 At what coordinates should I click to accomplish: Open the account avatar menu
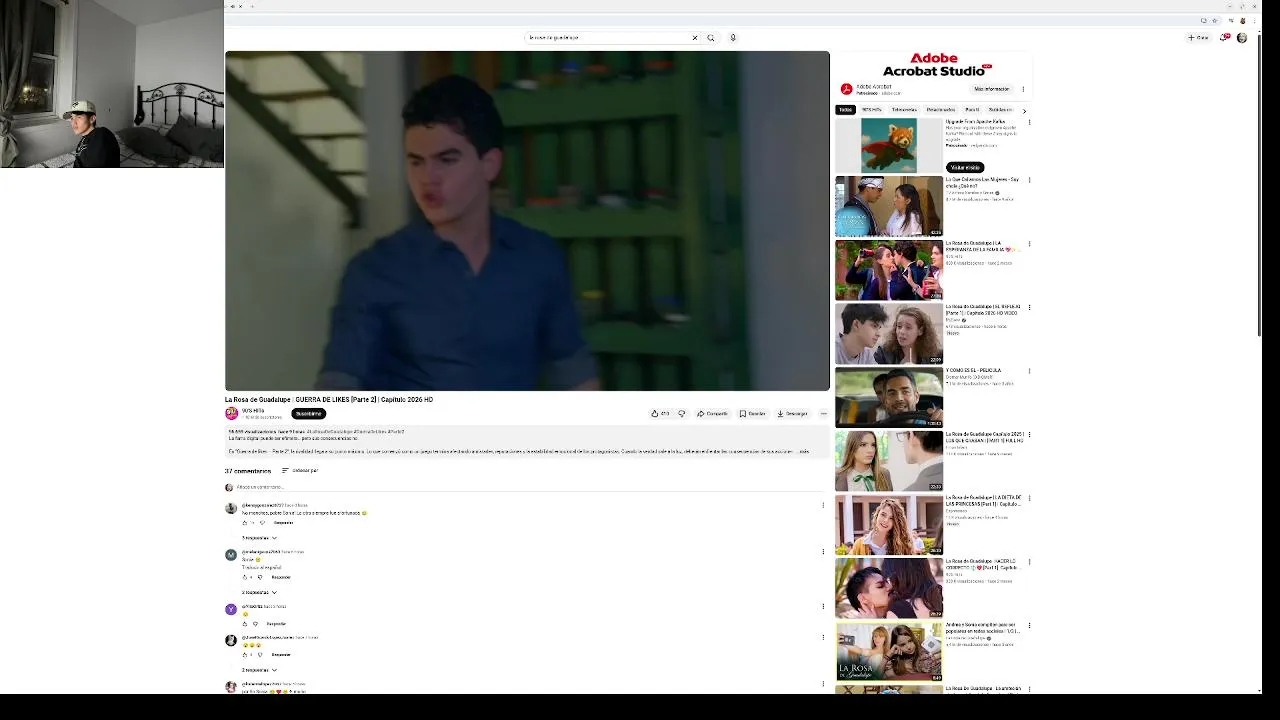coord(1242,38)
